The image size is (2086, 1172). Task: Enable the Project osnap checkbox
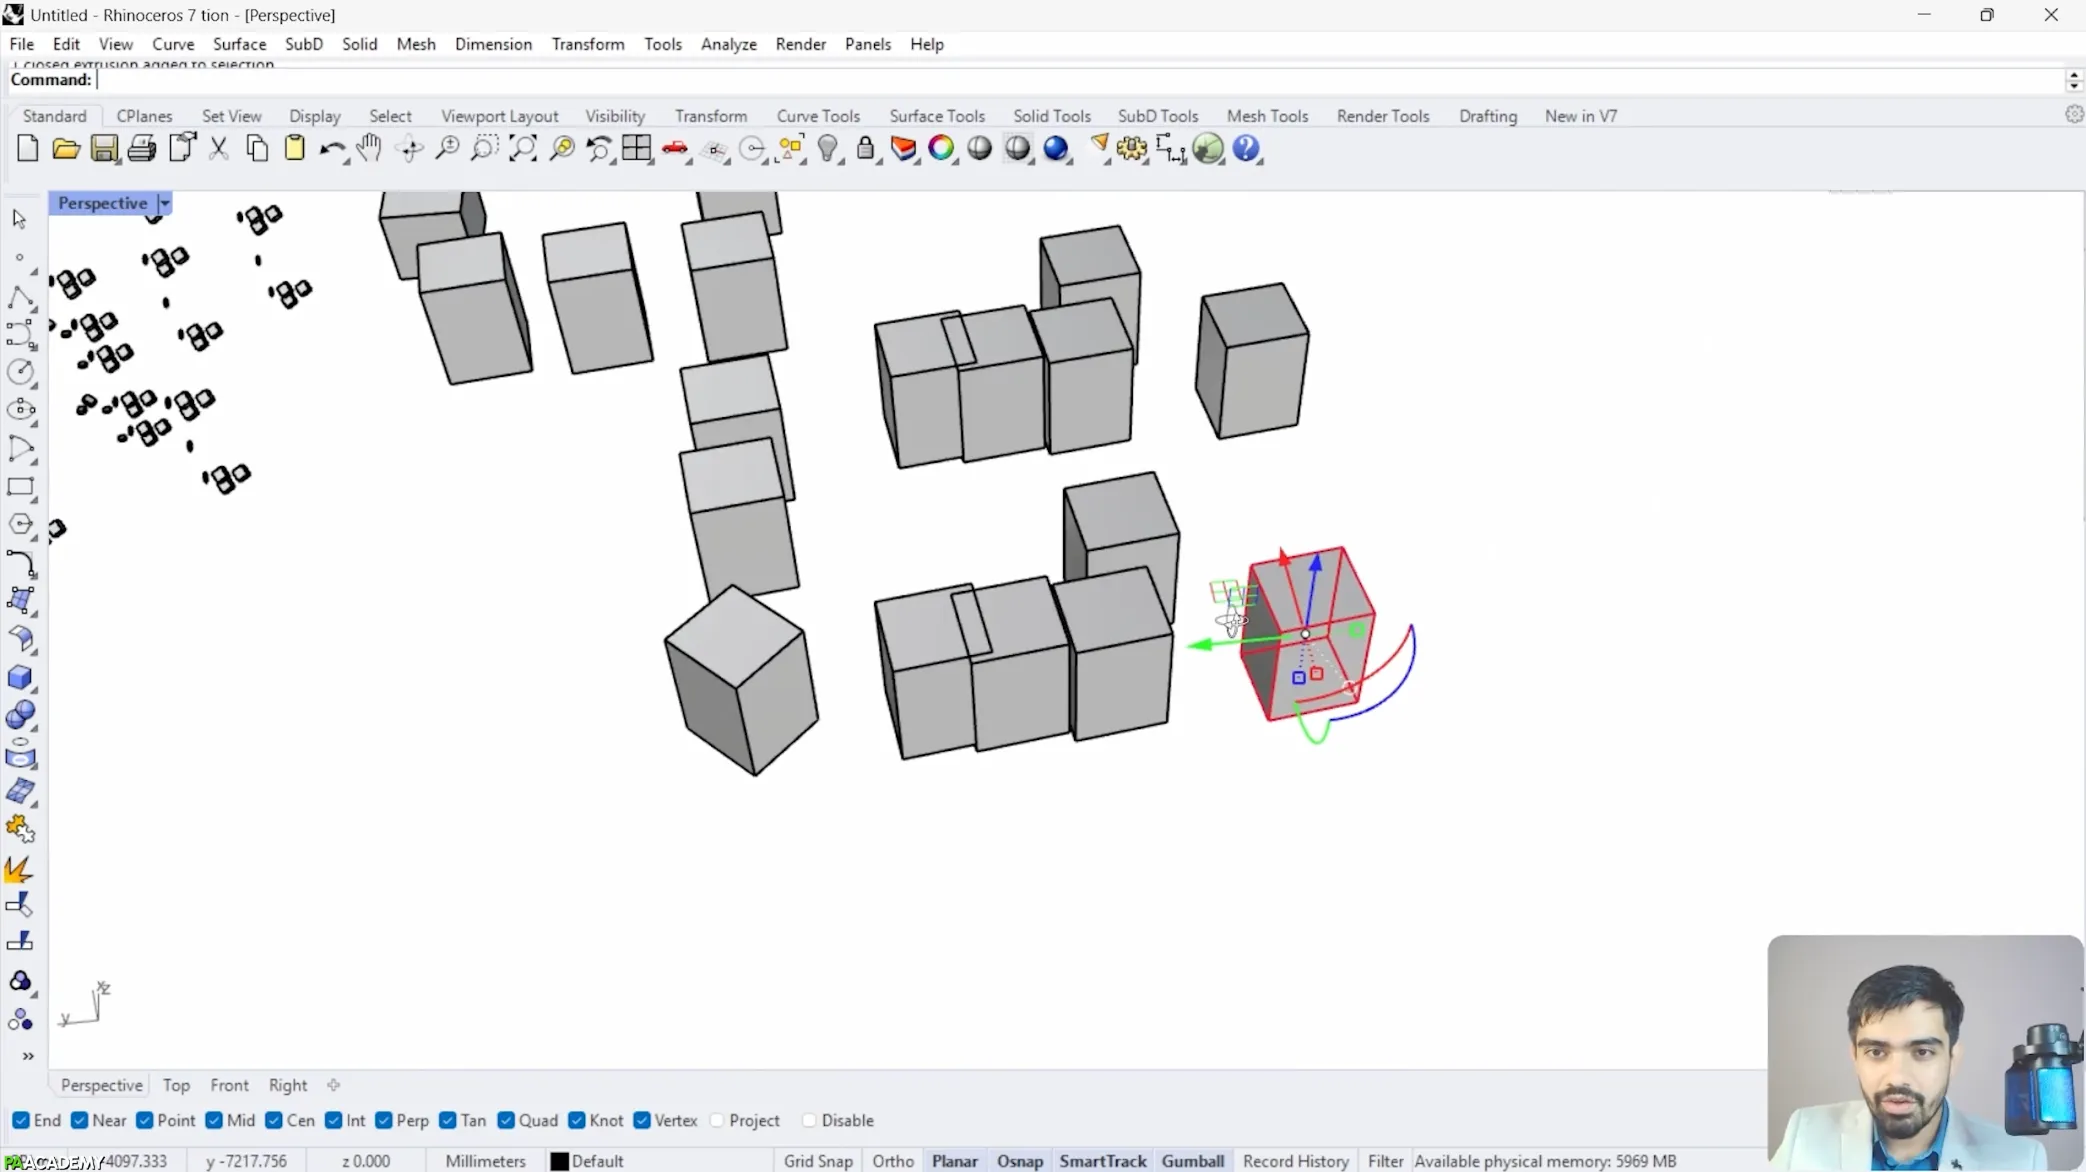[x=717, y=1120]
